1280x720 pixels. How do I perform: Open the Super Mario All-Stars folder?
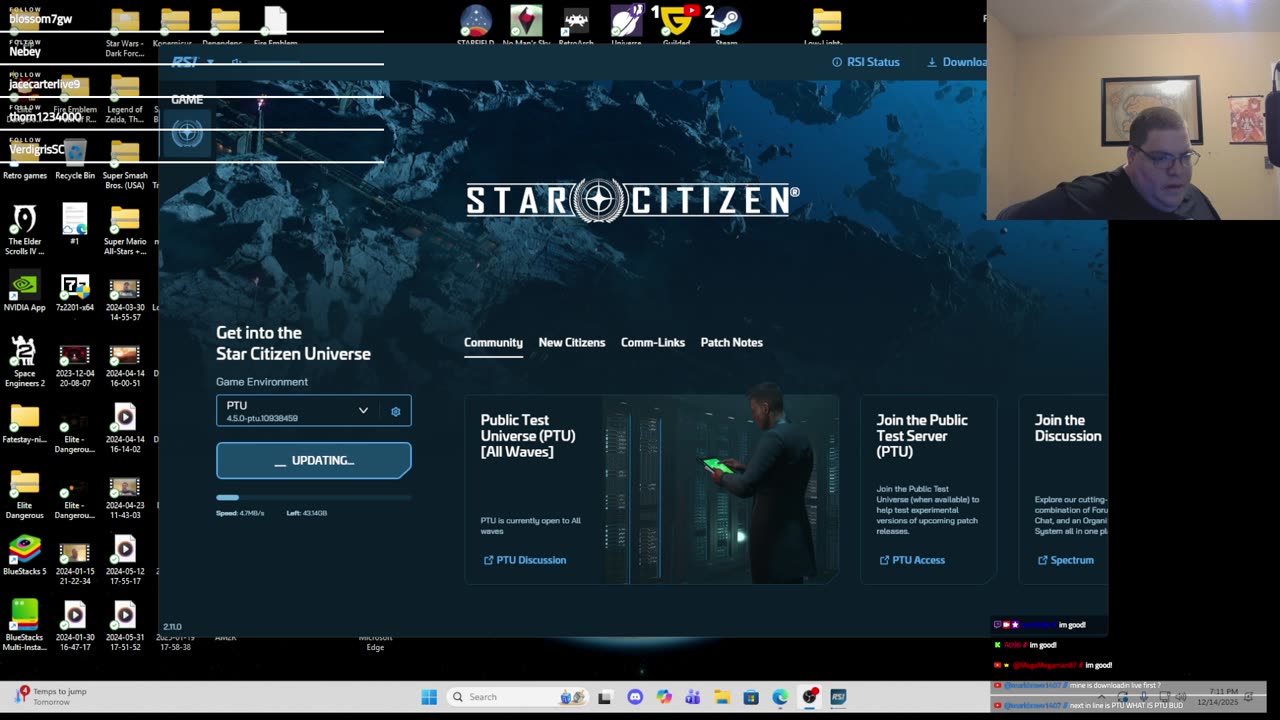[125, 229]
